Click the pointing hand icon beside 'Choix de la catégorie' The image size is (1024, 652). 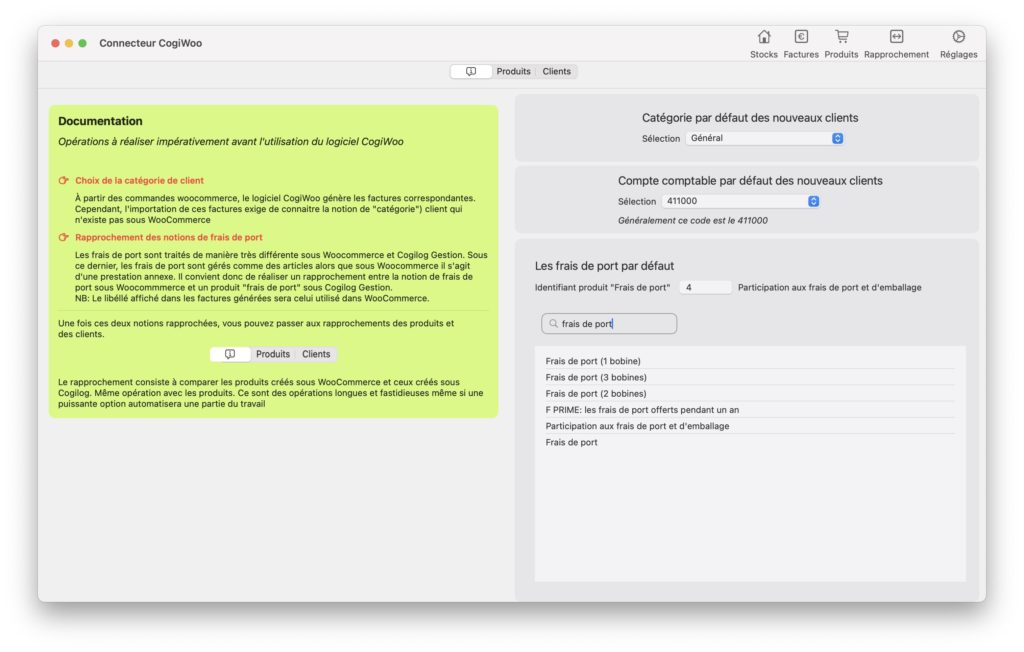[63, 180]
